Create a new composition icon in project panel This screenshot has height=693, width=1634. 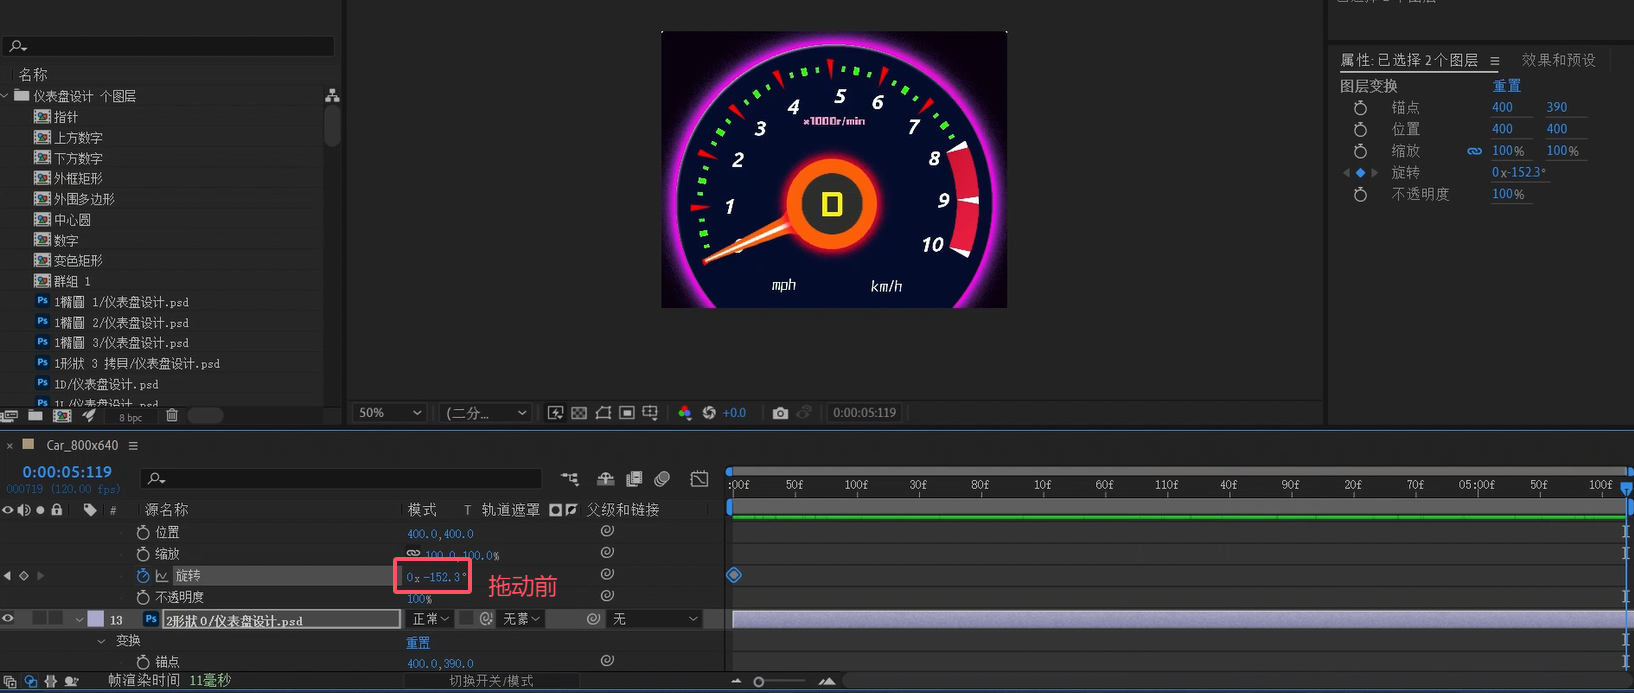coord(62,416)
